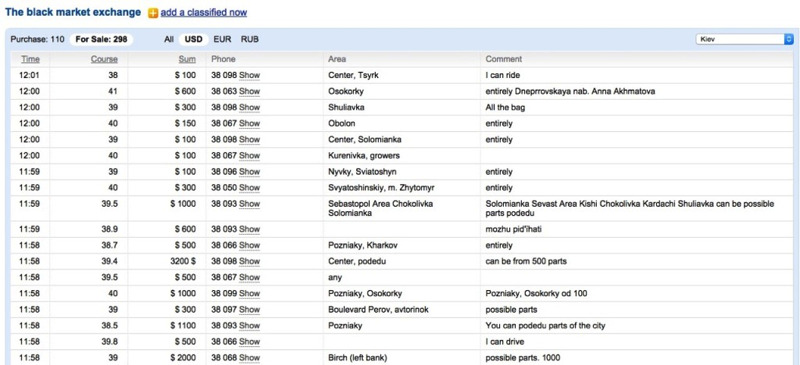This screenshot has width=800, height=365.
Task: Click comment 'entirely Dneprrovskaya nab. Anna Akhmatova'
Action: click(570, 92)
